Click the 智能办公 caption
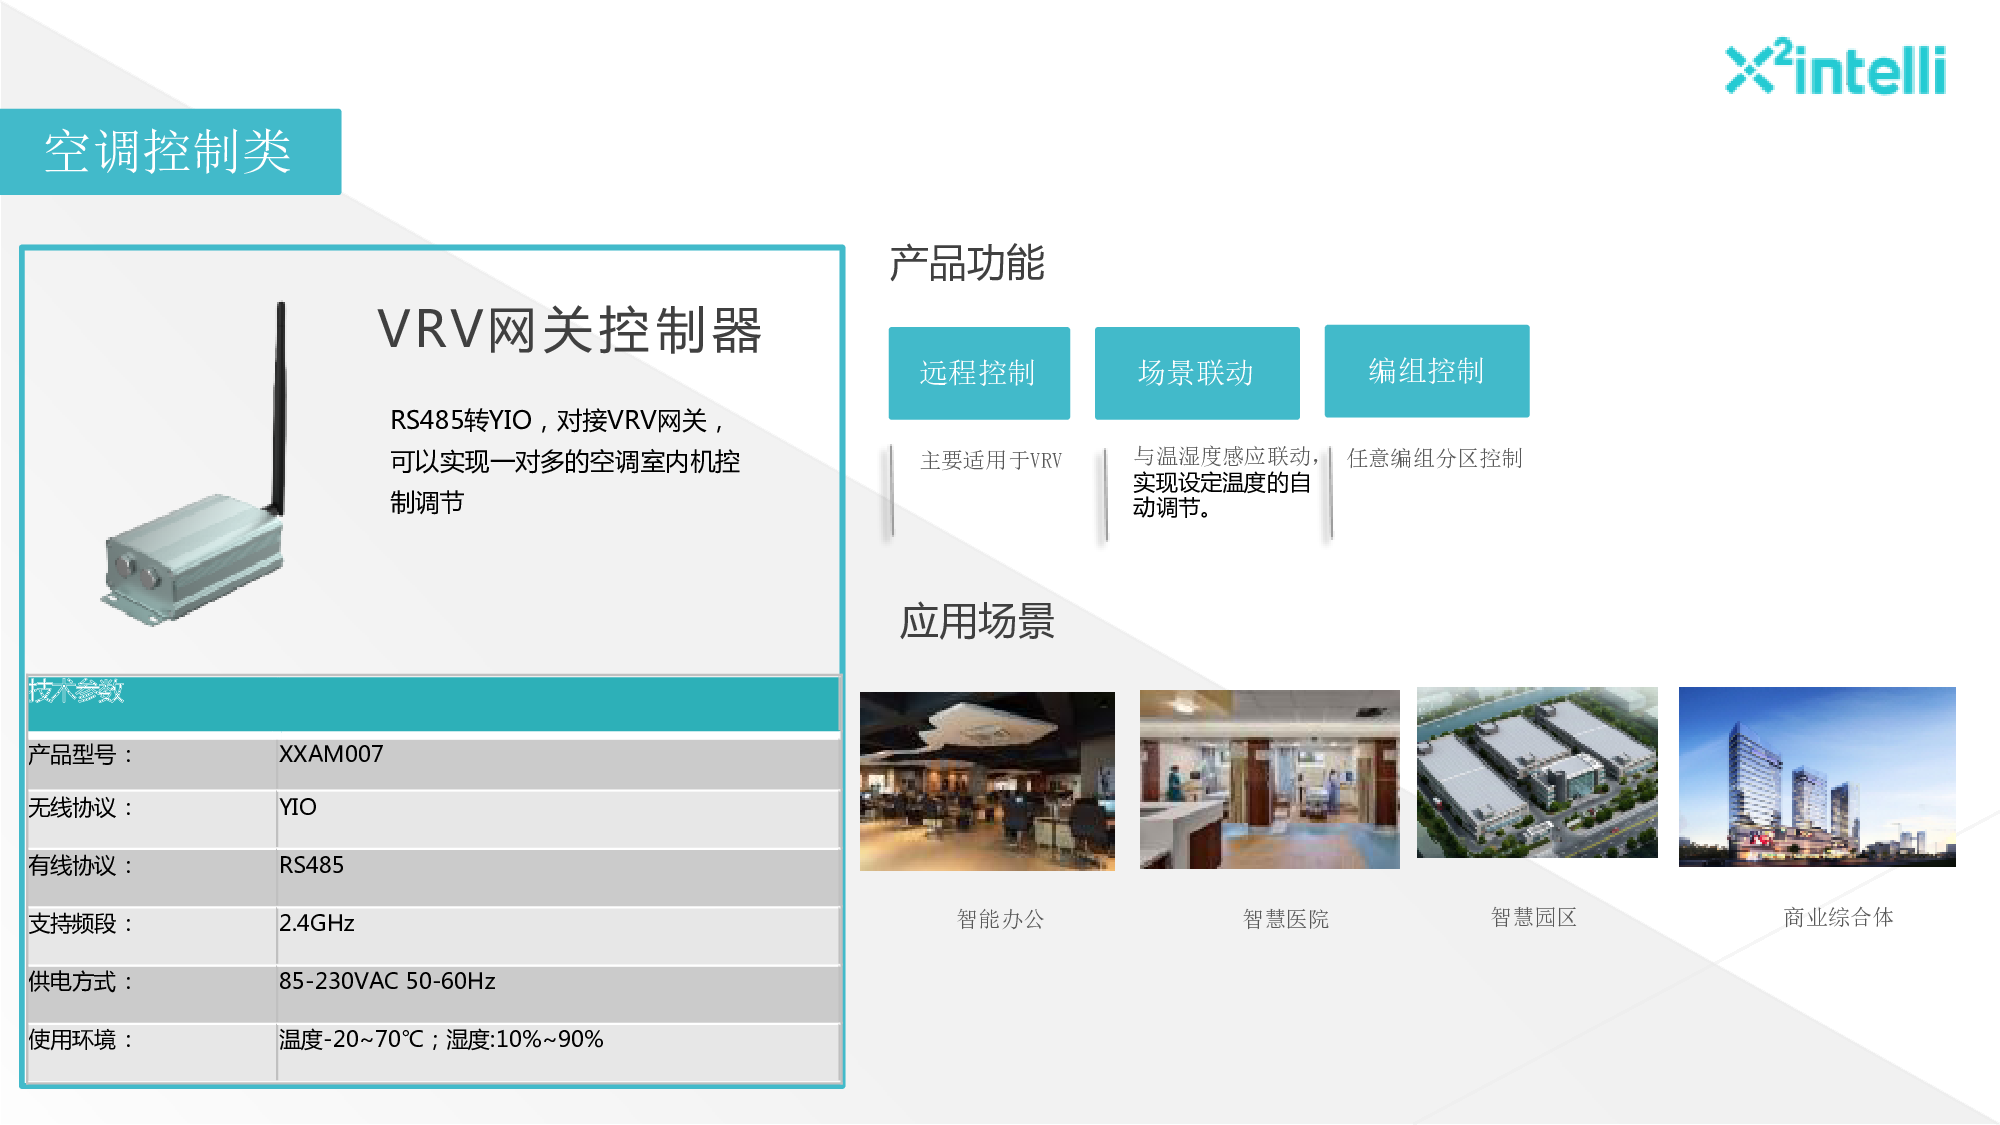 (x=1001, y=919)
